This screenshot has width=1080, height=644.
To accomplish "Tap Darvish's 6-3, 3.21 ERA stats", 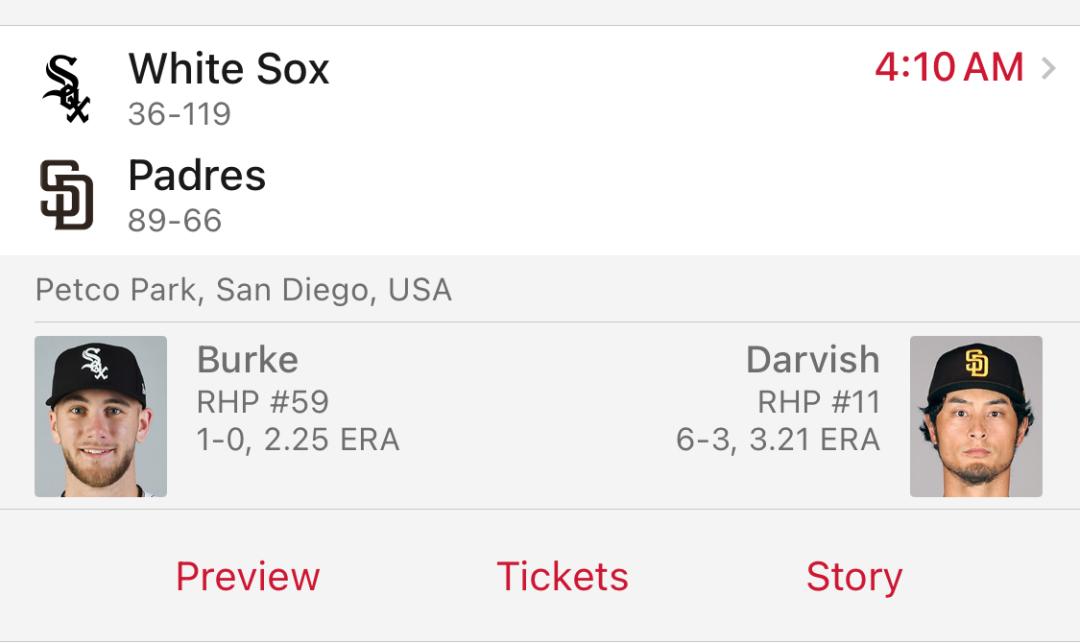I will pyautogui.click(x=778, y=440).
